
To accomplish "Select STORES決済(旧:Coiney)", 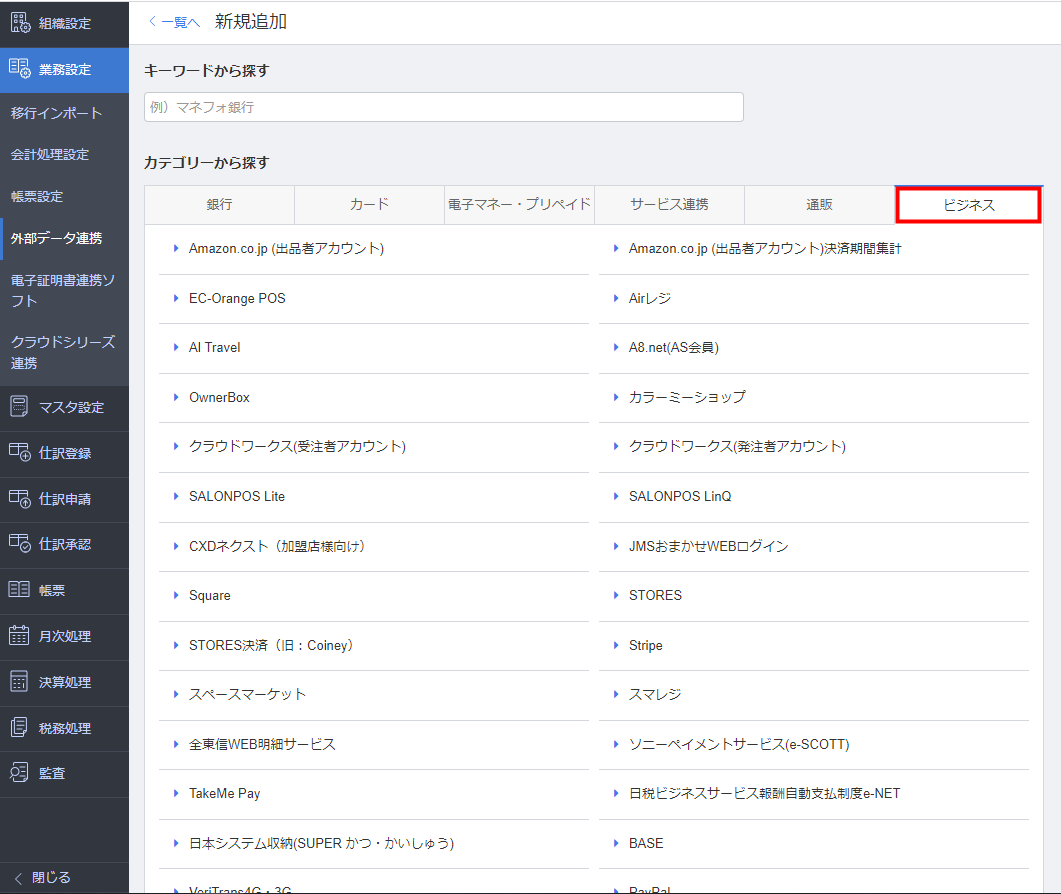I will (271, 645).
